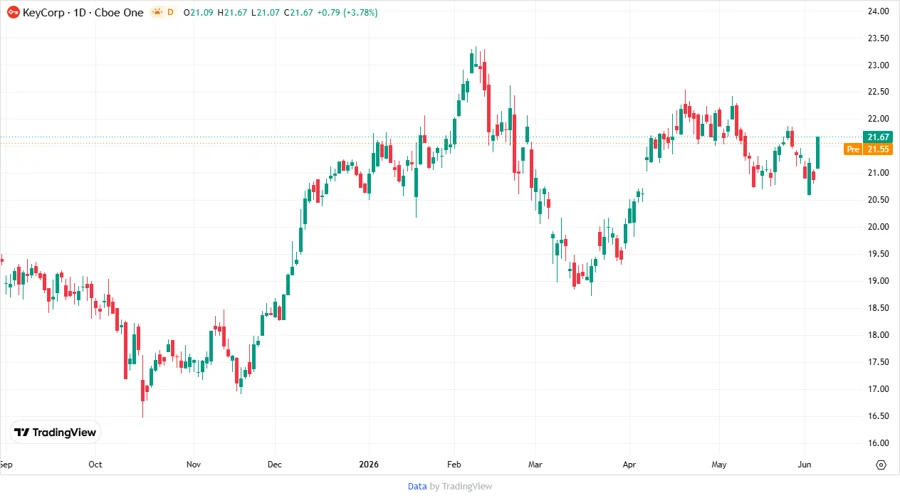Screen dimensions: 900x498
Task: Click the 17.00 price axis label
Action: (878, 389)
